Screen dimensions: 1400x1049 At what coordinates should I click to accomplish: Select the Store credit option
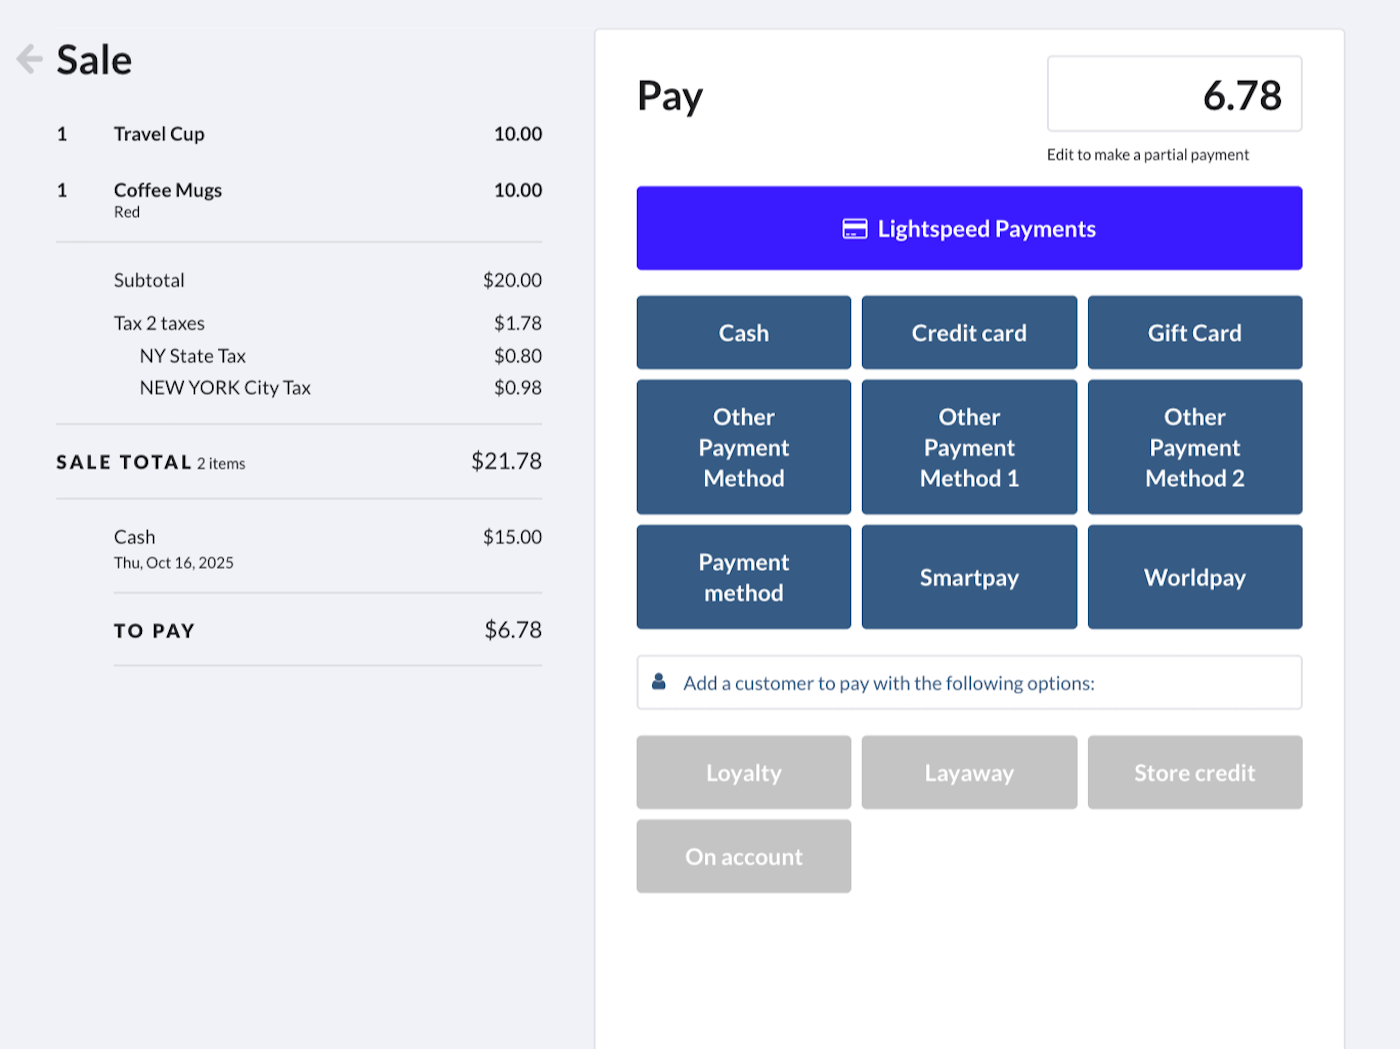(1195, 772)
